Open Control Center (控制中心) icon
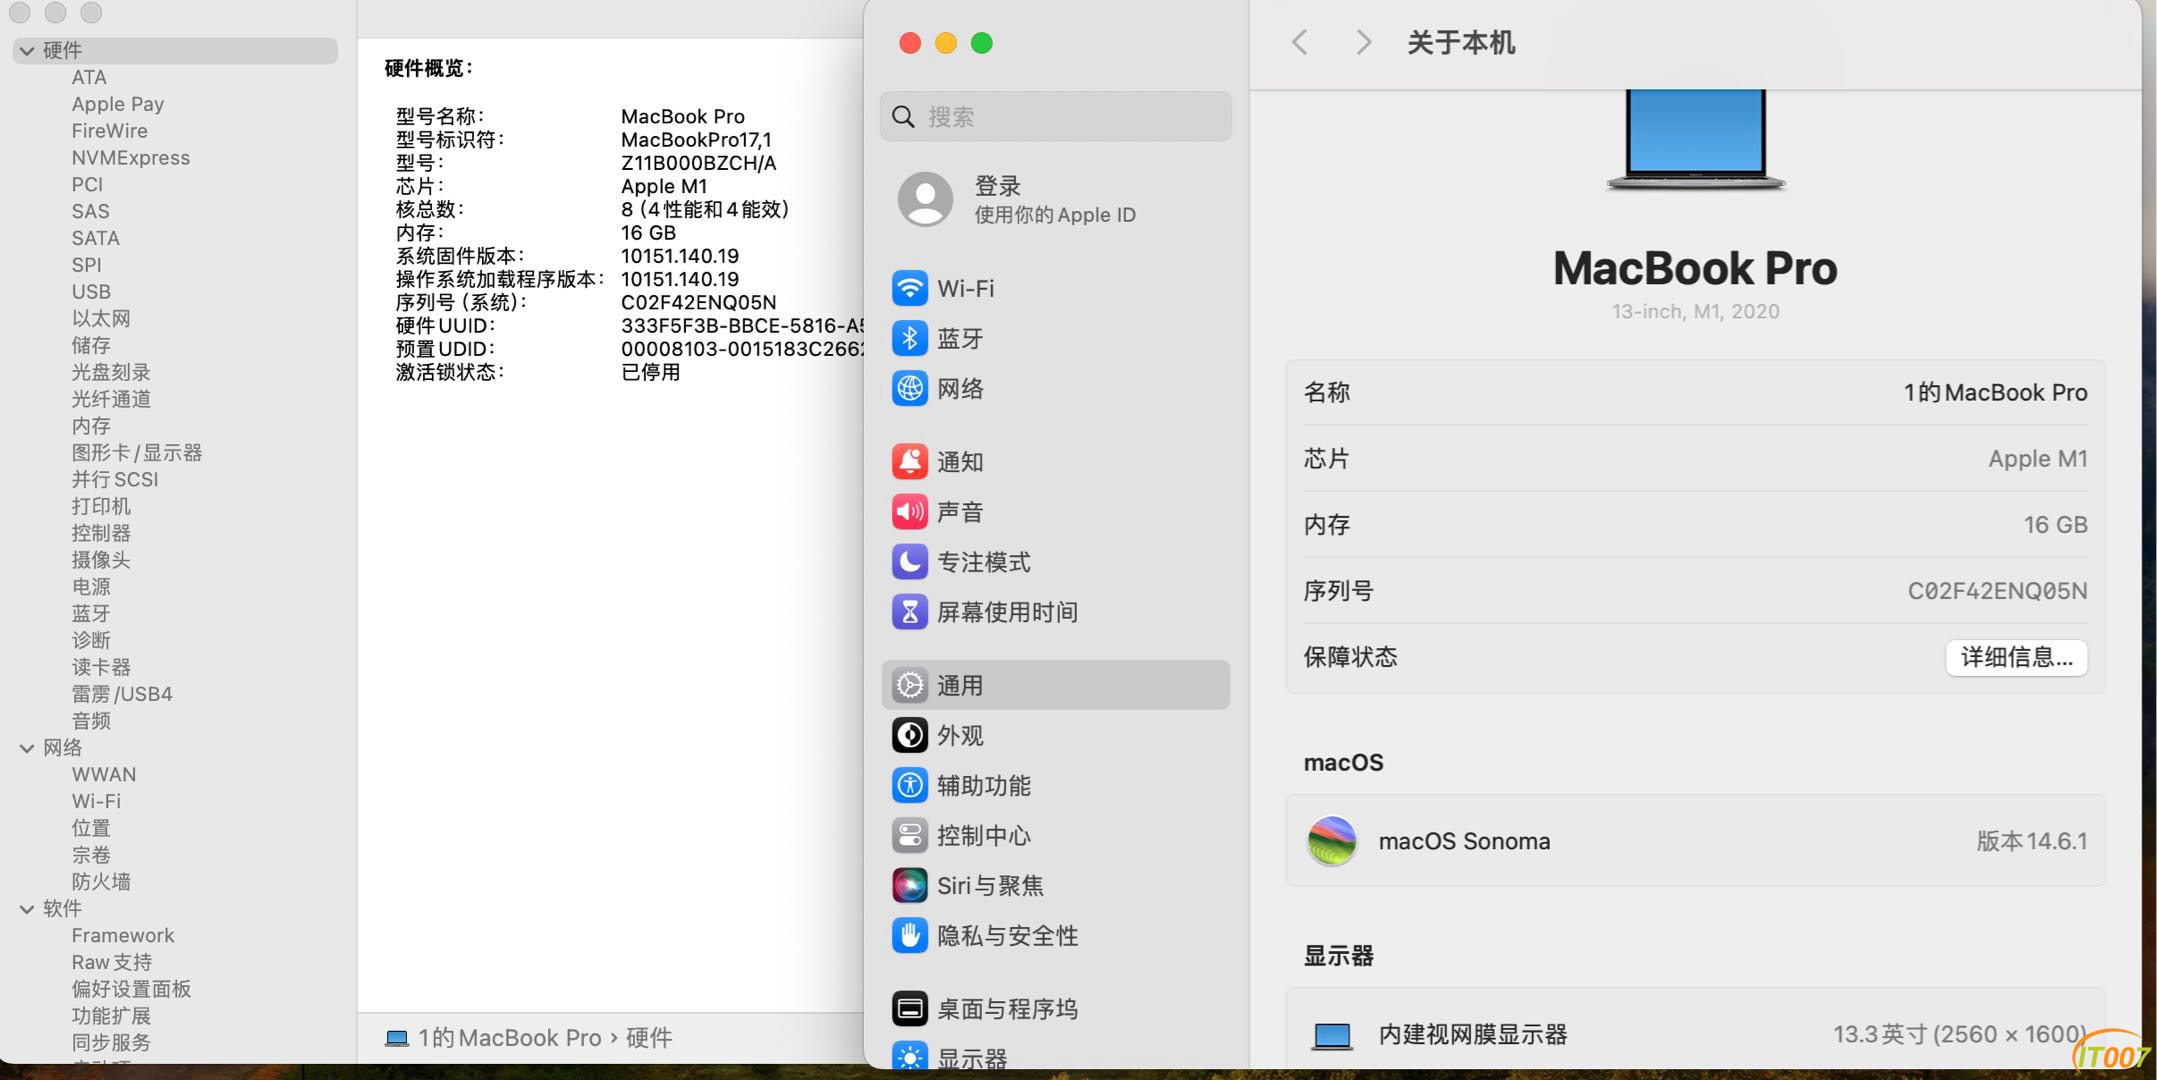The width and height of the screenshot is (2157, 1080). pos(909,835)
